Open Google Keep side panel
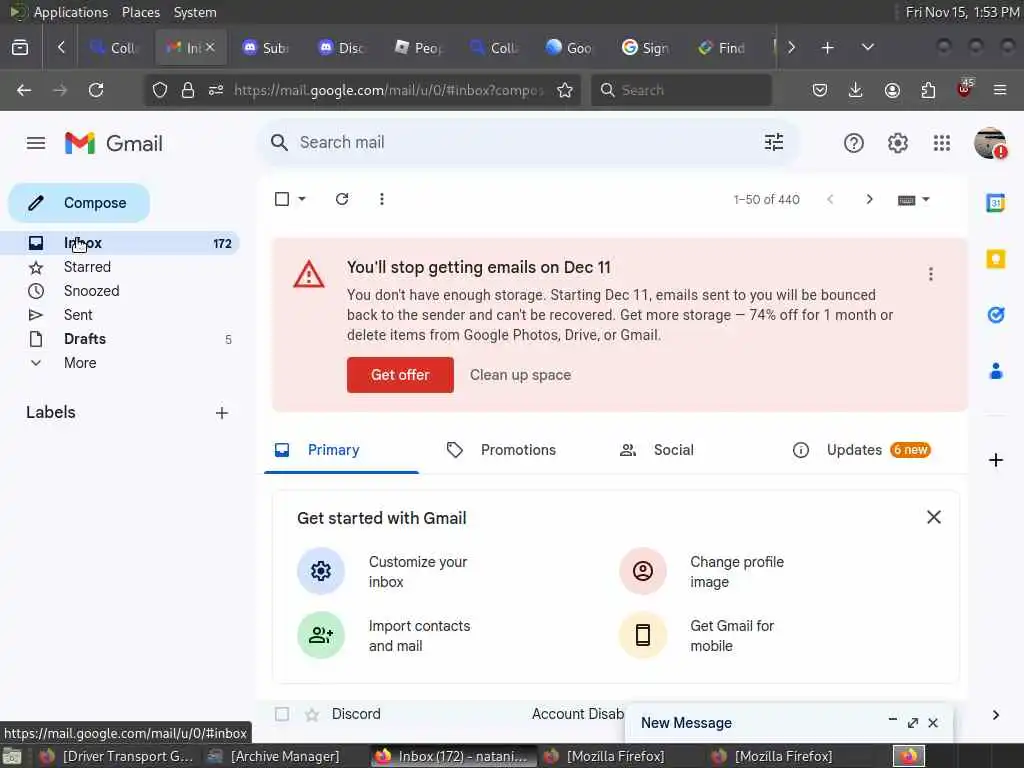1024x768 pixels. pos(995,259)
